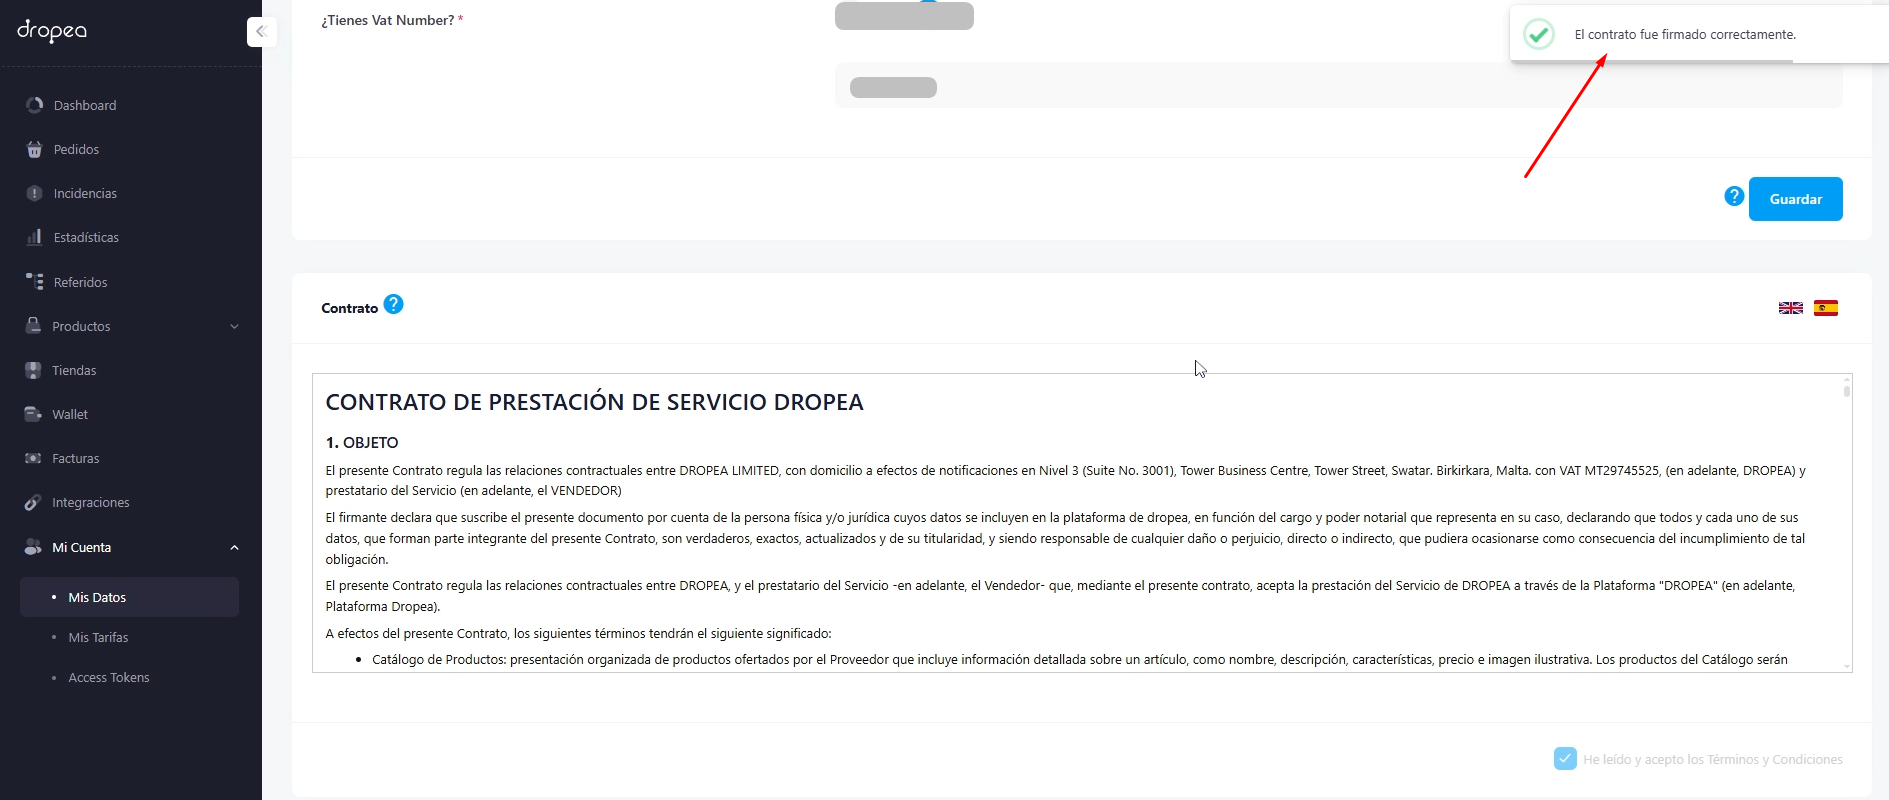
Task: Collapse the Mi Cuenta submenu
Action: (130, 547)
